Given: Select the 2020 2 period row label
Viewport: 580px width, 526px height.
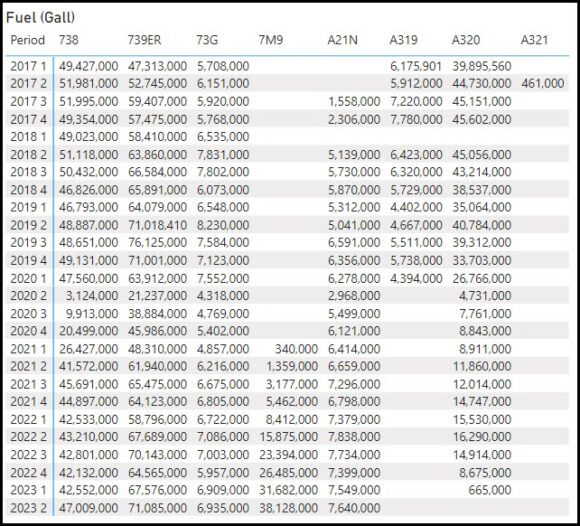Looking at the screenshot, I should pos(28,296).
